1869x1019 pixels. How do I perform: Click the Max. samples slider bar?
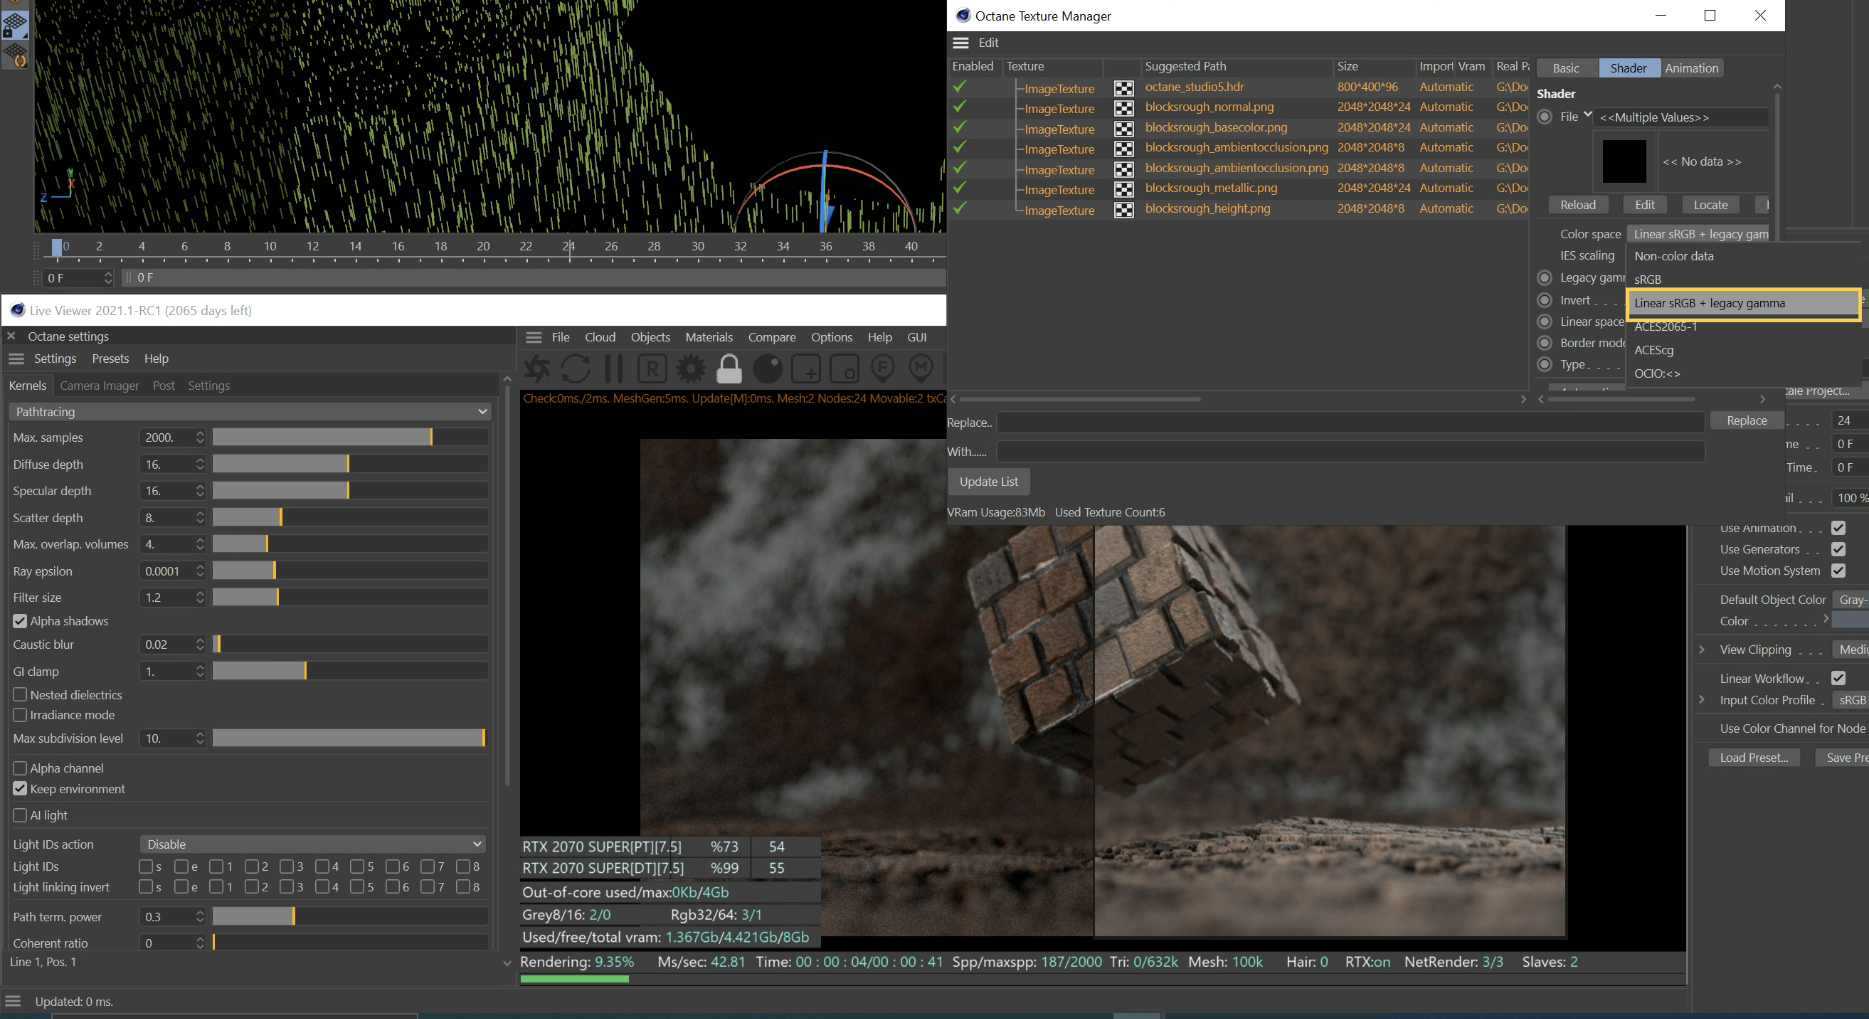(350, 438)
